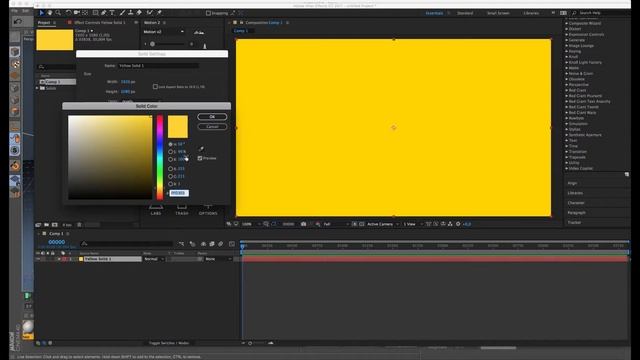Toggle Lock Aspect Ratio checkbox in Solid Settings
The image size is (640, 360).
[x=155, y=87]
